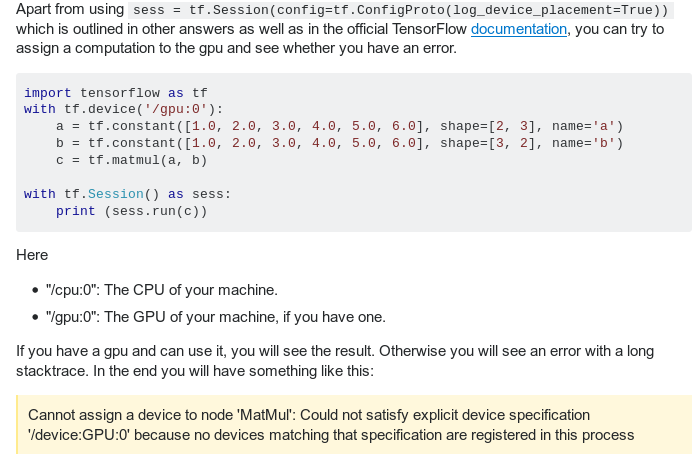Click the '/device:GPU:0' text in the error message

tap(75, 435)
